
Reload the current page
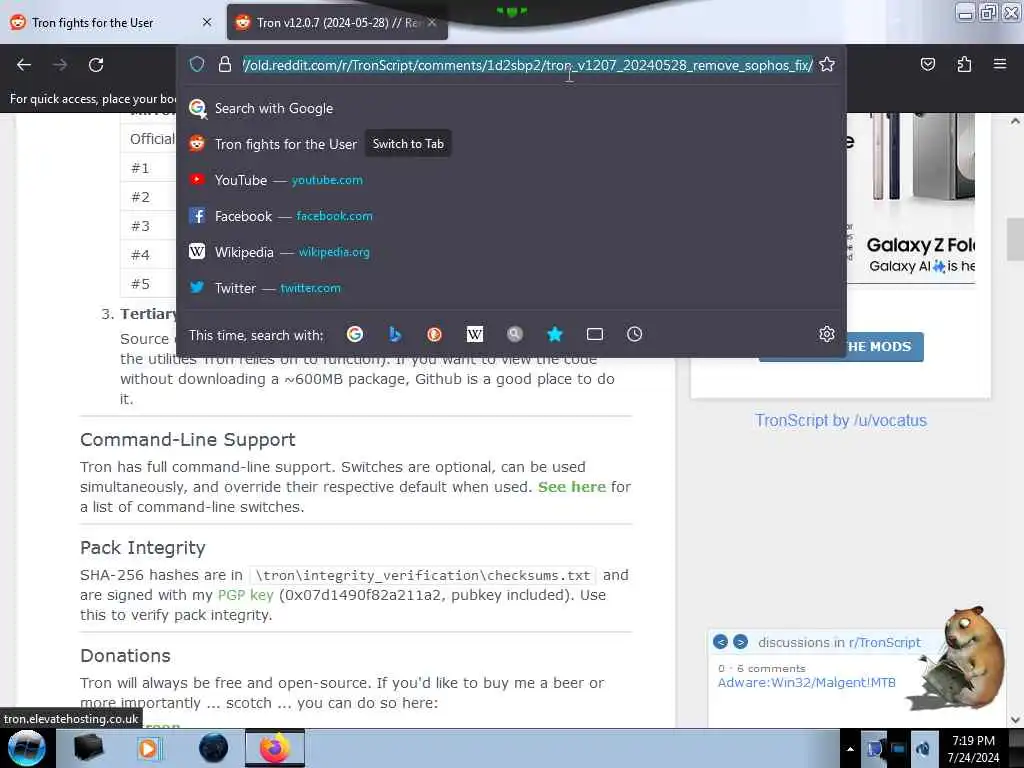tap(96, 65)
